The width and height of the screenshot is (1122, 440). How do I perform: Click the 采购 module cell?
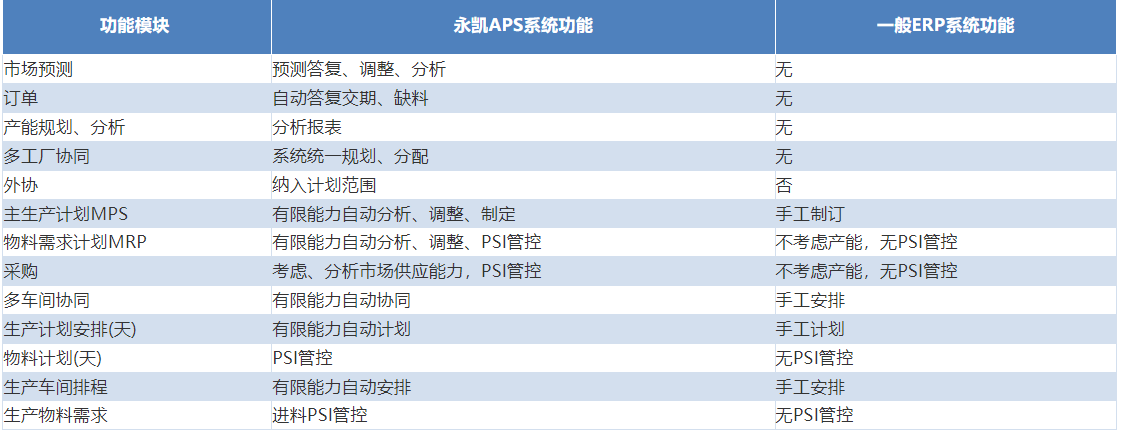(137, 271)
